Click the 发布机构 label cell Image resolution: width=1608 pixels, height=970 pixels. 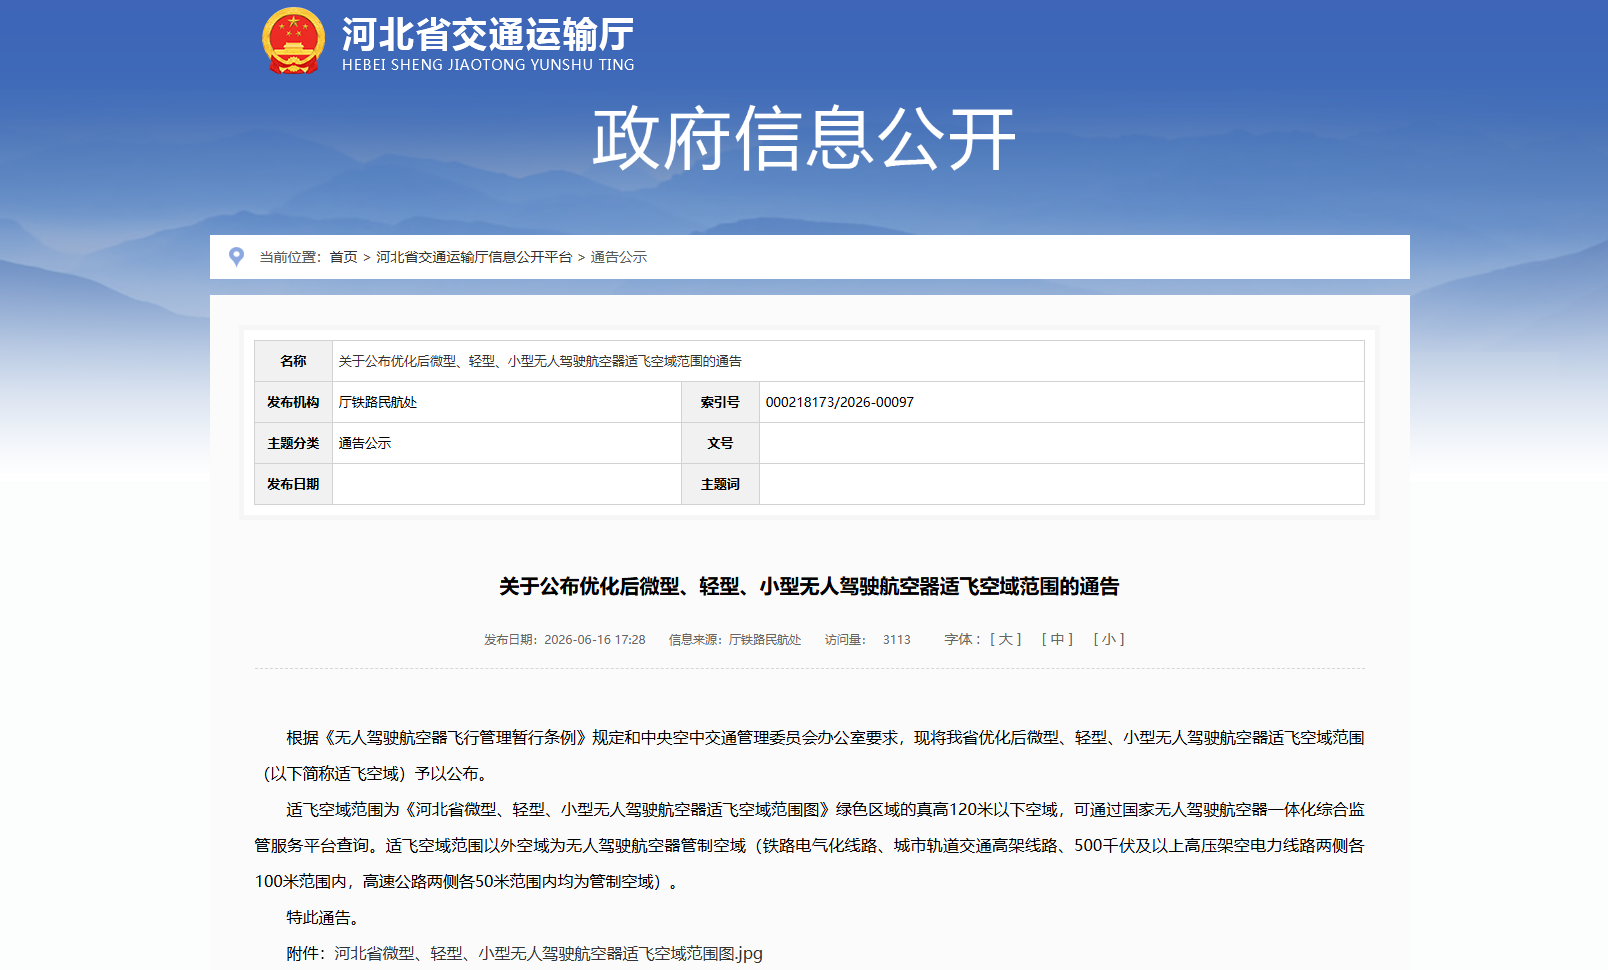[293, 402]
